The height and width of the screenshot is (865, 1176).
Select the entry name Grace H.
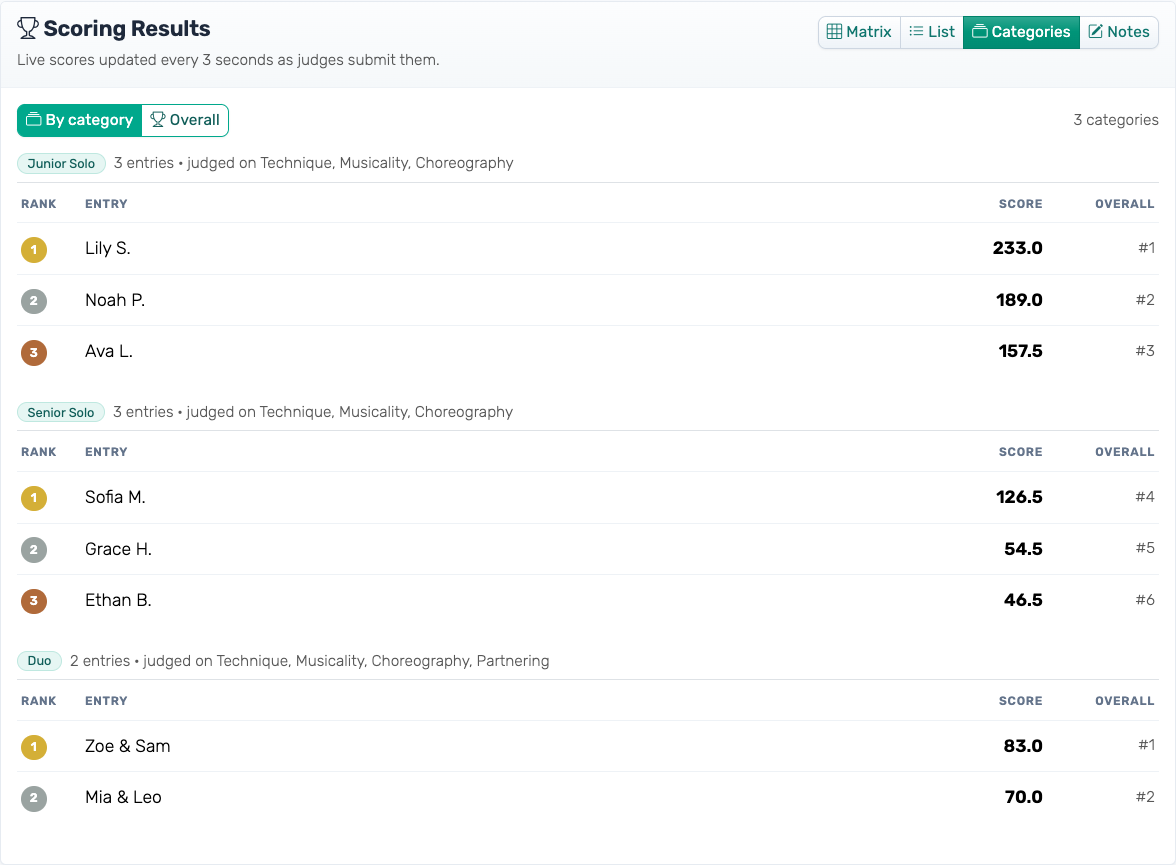118,549
